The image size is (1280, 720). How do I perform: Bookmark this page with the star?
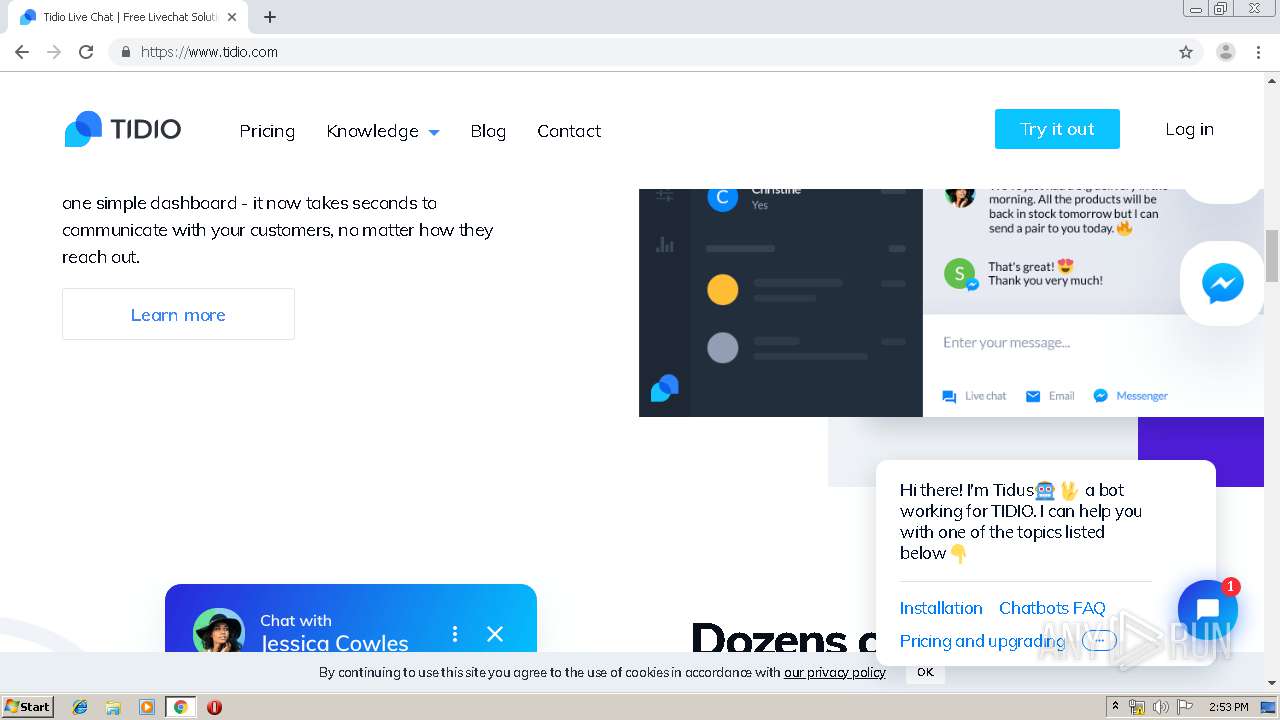tap(1186, 52)
